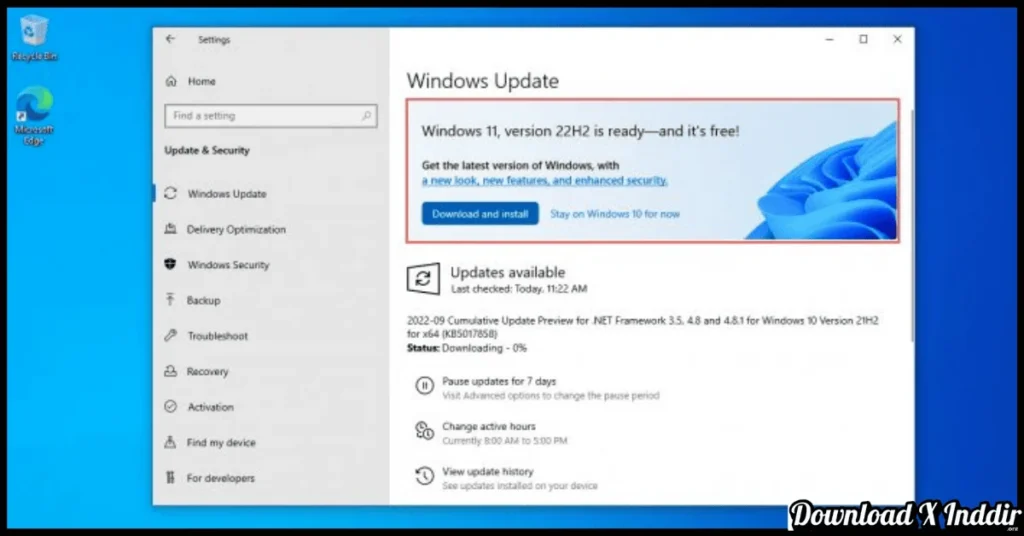Screen dimensions: 1024x536
Task: Open Delivery Optimization settings
Action: click(236, 229)
